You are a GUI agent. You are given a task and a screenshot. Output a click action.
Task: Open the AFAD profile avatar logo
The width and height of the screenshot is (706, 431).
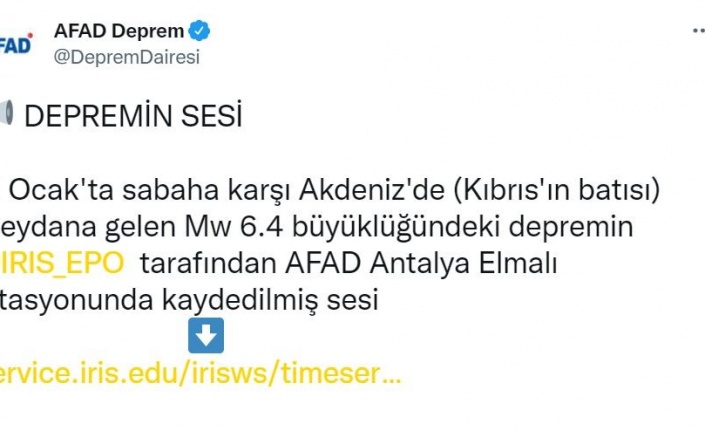pyautogui.click(x=14, y=44)
